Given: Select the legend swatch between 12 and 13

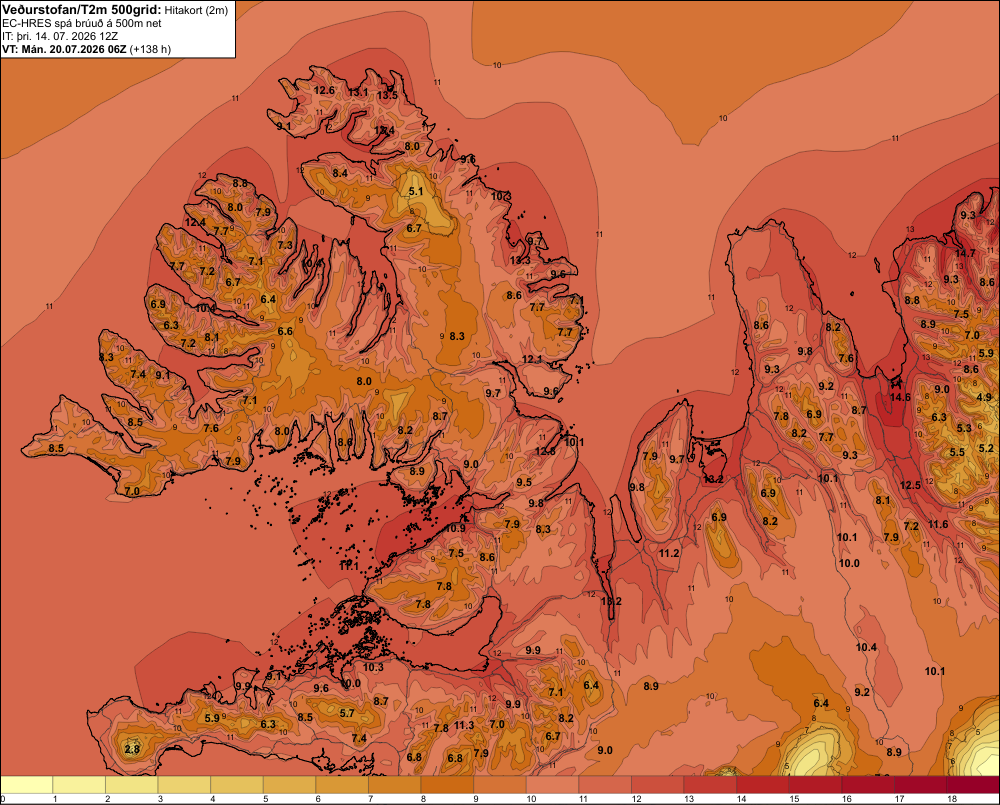Looking at the screenshot, I should (x=658, y=785).
